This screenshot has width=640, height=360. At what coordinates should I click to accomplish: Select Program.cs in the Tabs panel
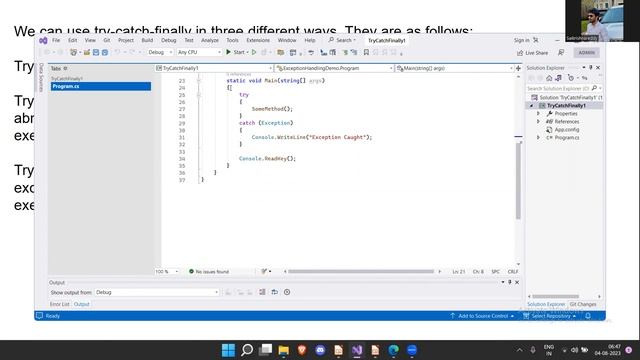click(101, 86)
